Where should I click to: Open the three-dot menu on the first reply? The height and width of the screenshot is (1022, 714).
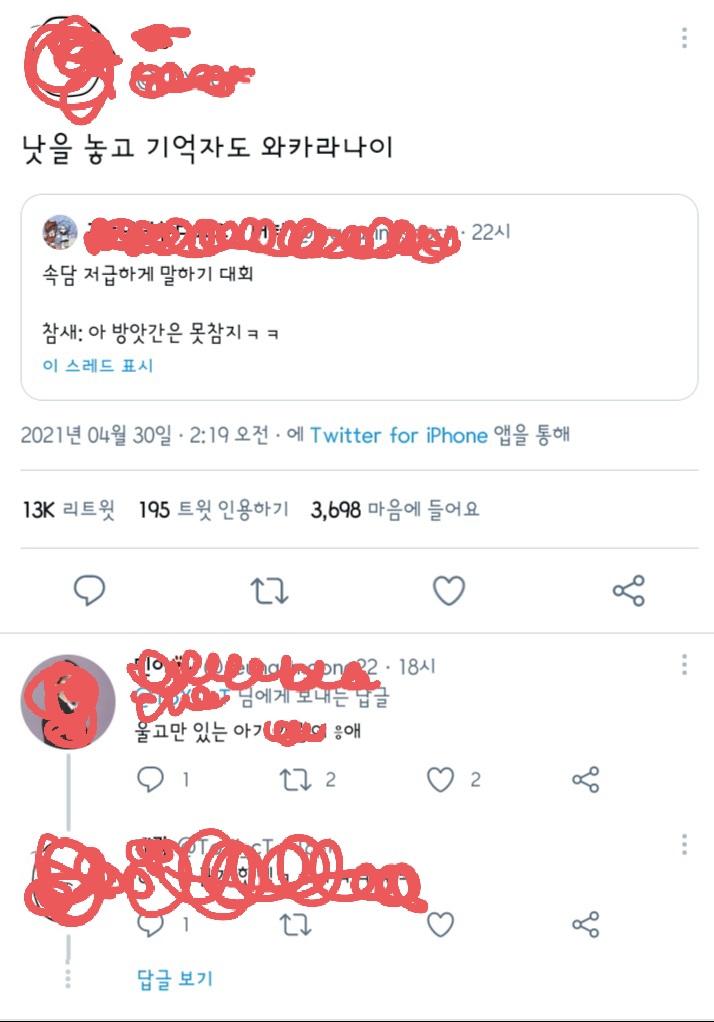pyautogui.click(x=684, y=665)
